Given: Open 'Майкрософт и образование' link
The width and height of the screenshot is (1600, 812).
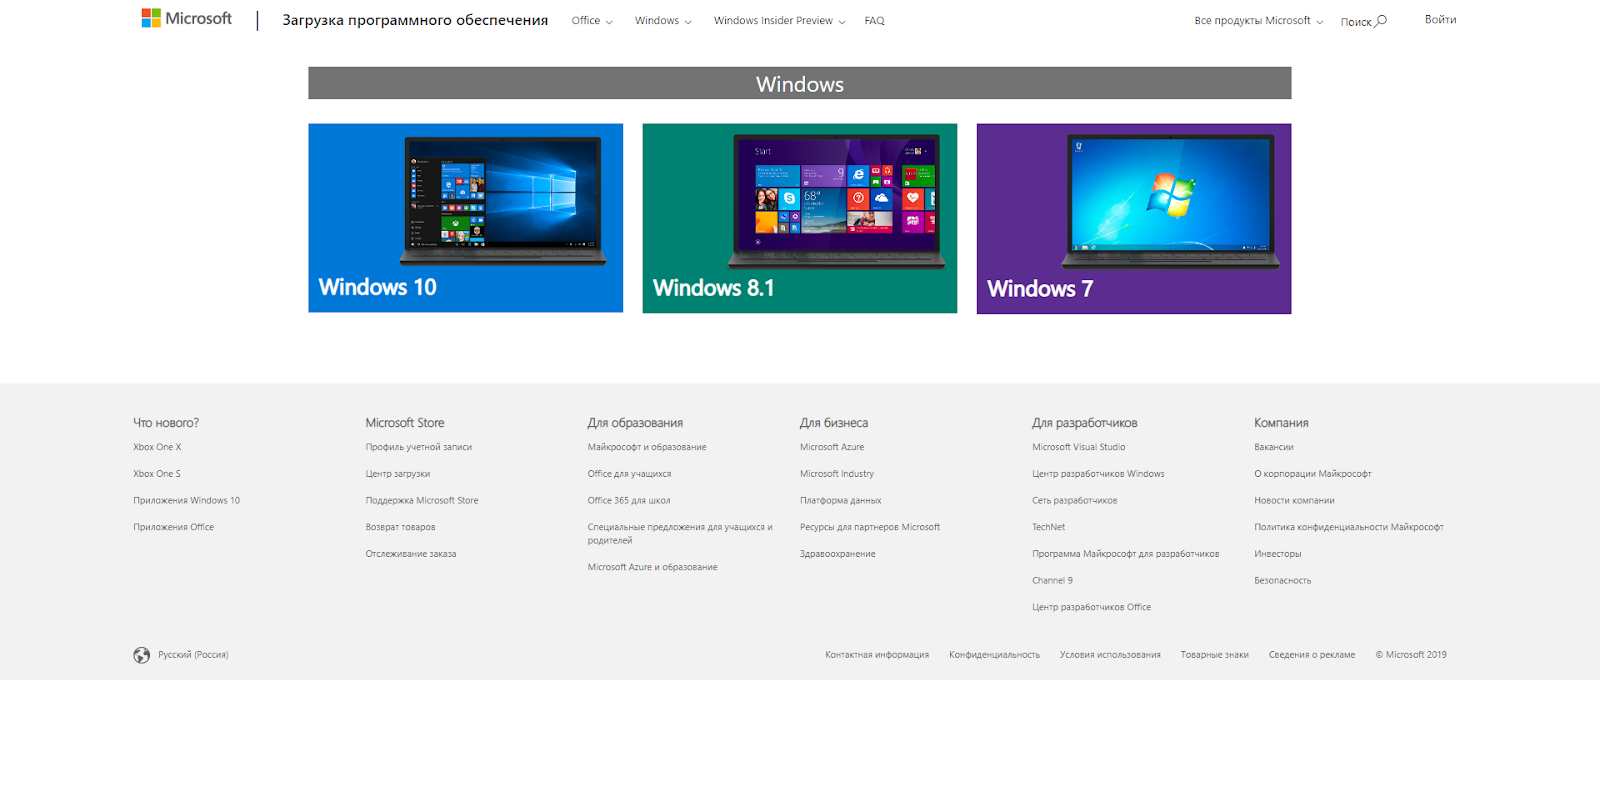Looking at the screenshot, I should [647, 447].
